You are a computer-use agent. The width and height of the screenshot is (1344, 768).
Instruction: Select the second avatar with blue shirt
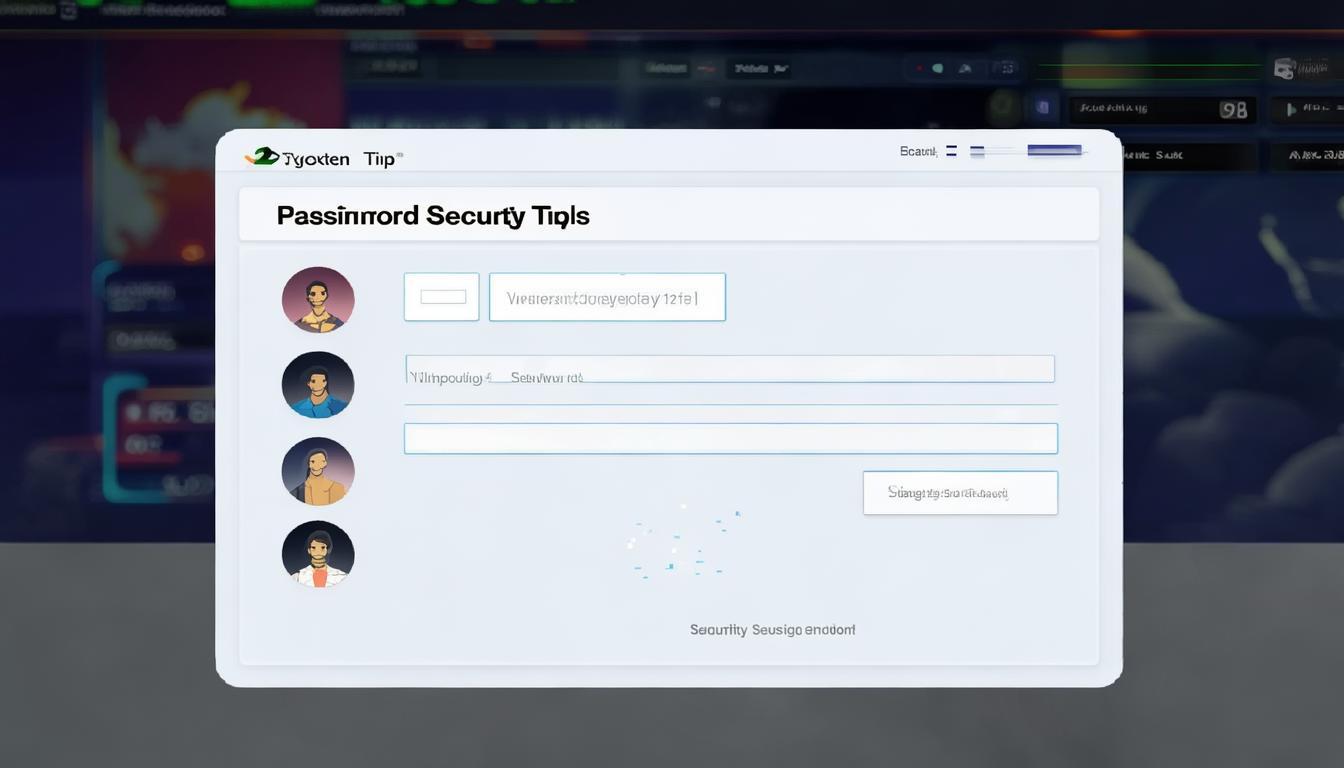318,385
